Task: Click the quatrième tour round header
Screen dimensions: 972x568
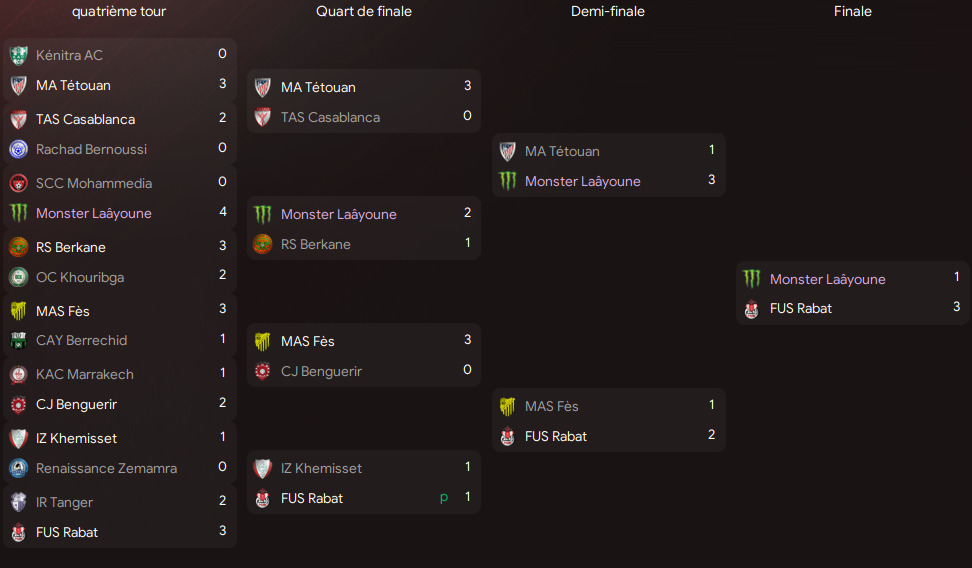Action: click(119, 12)
